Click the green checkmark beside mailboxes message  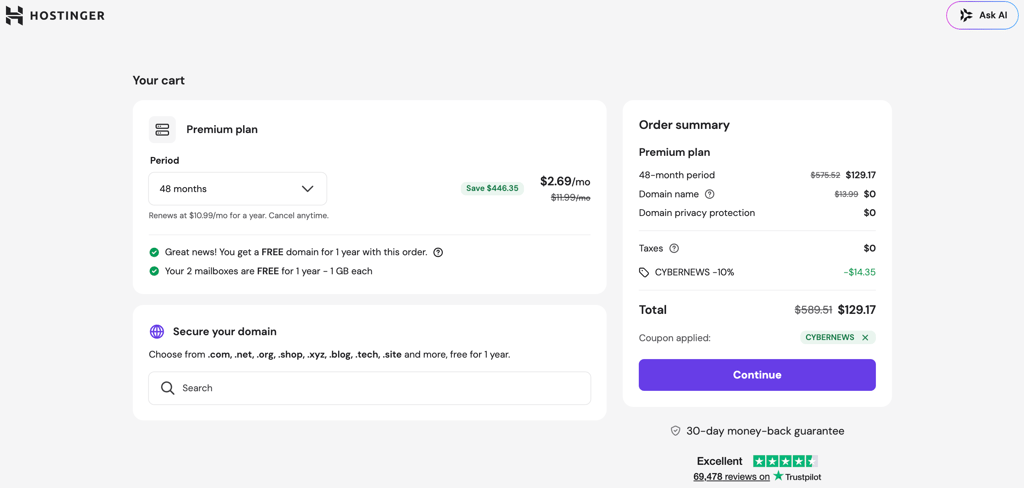pyautogui.click(x=154, y=270)
